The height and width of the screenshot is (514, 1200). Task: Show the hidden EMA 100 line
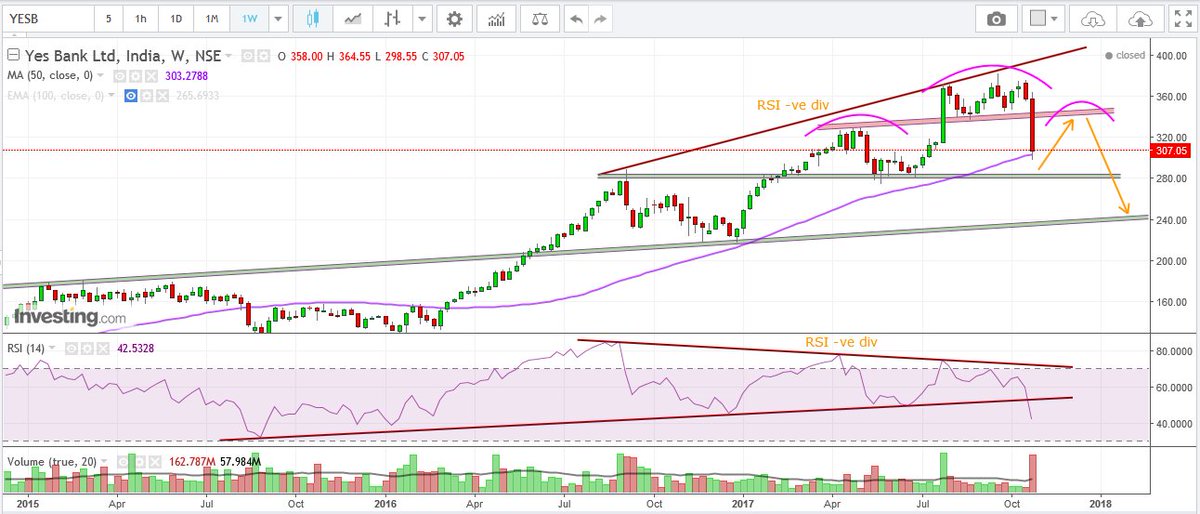(x=131, y=96)
